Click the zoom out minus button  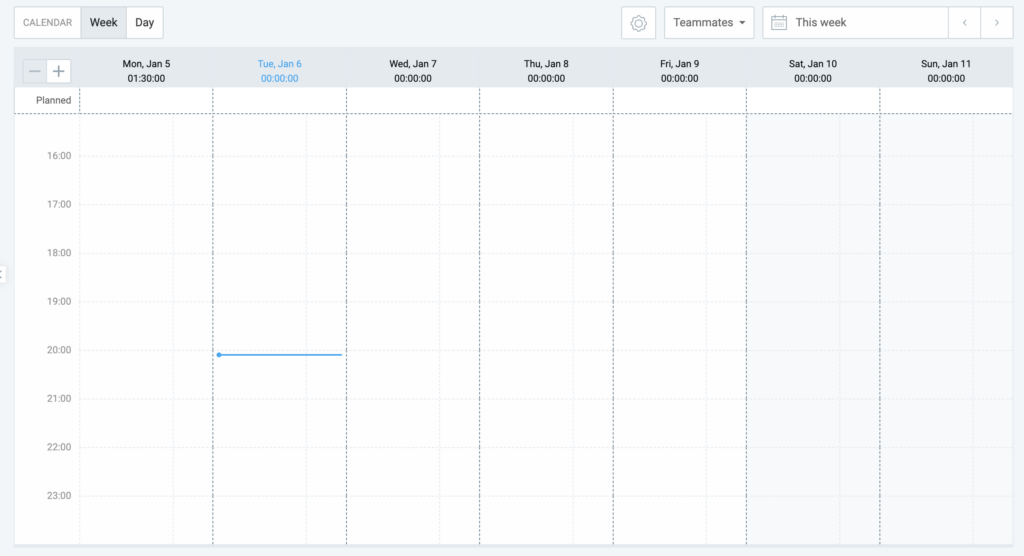click(35, 71)
